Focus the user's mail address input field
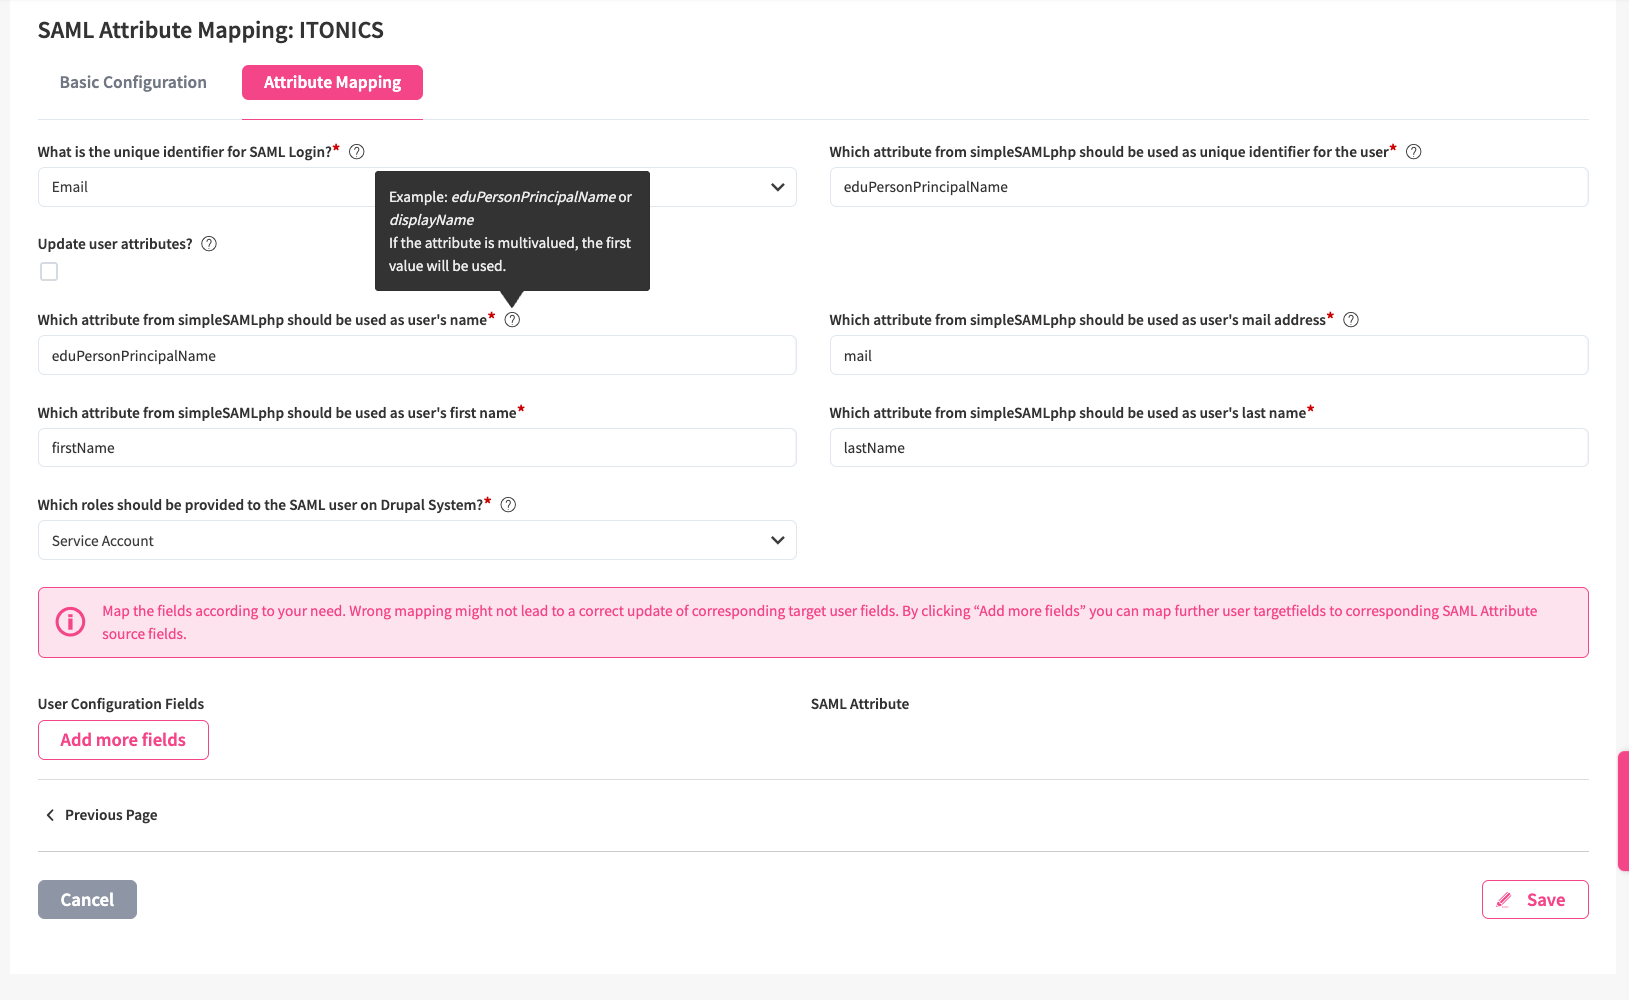1629x1000 pixels. pyautogui.click(x=1208, y=356)
